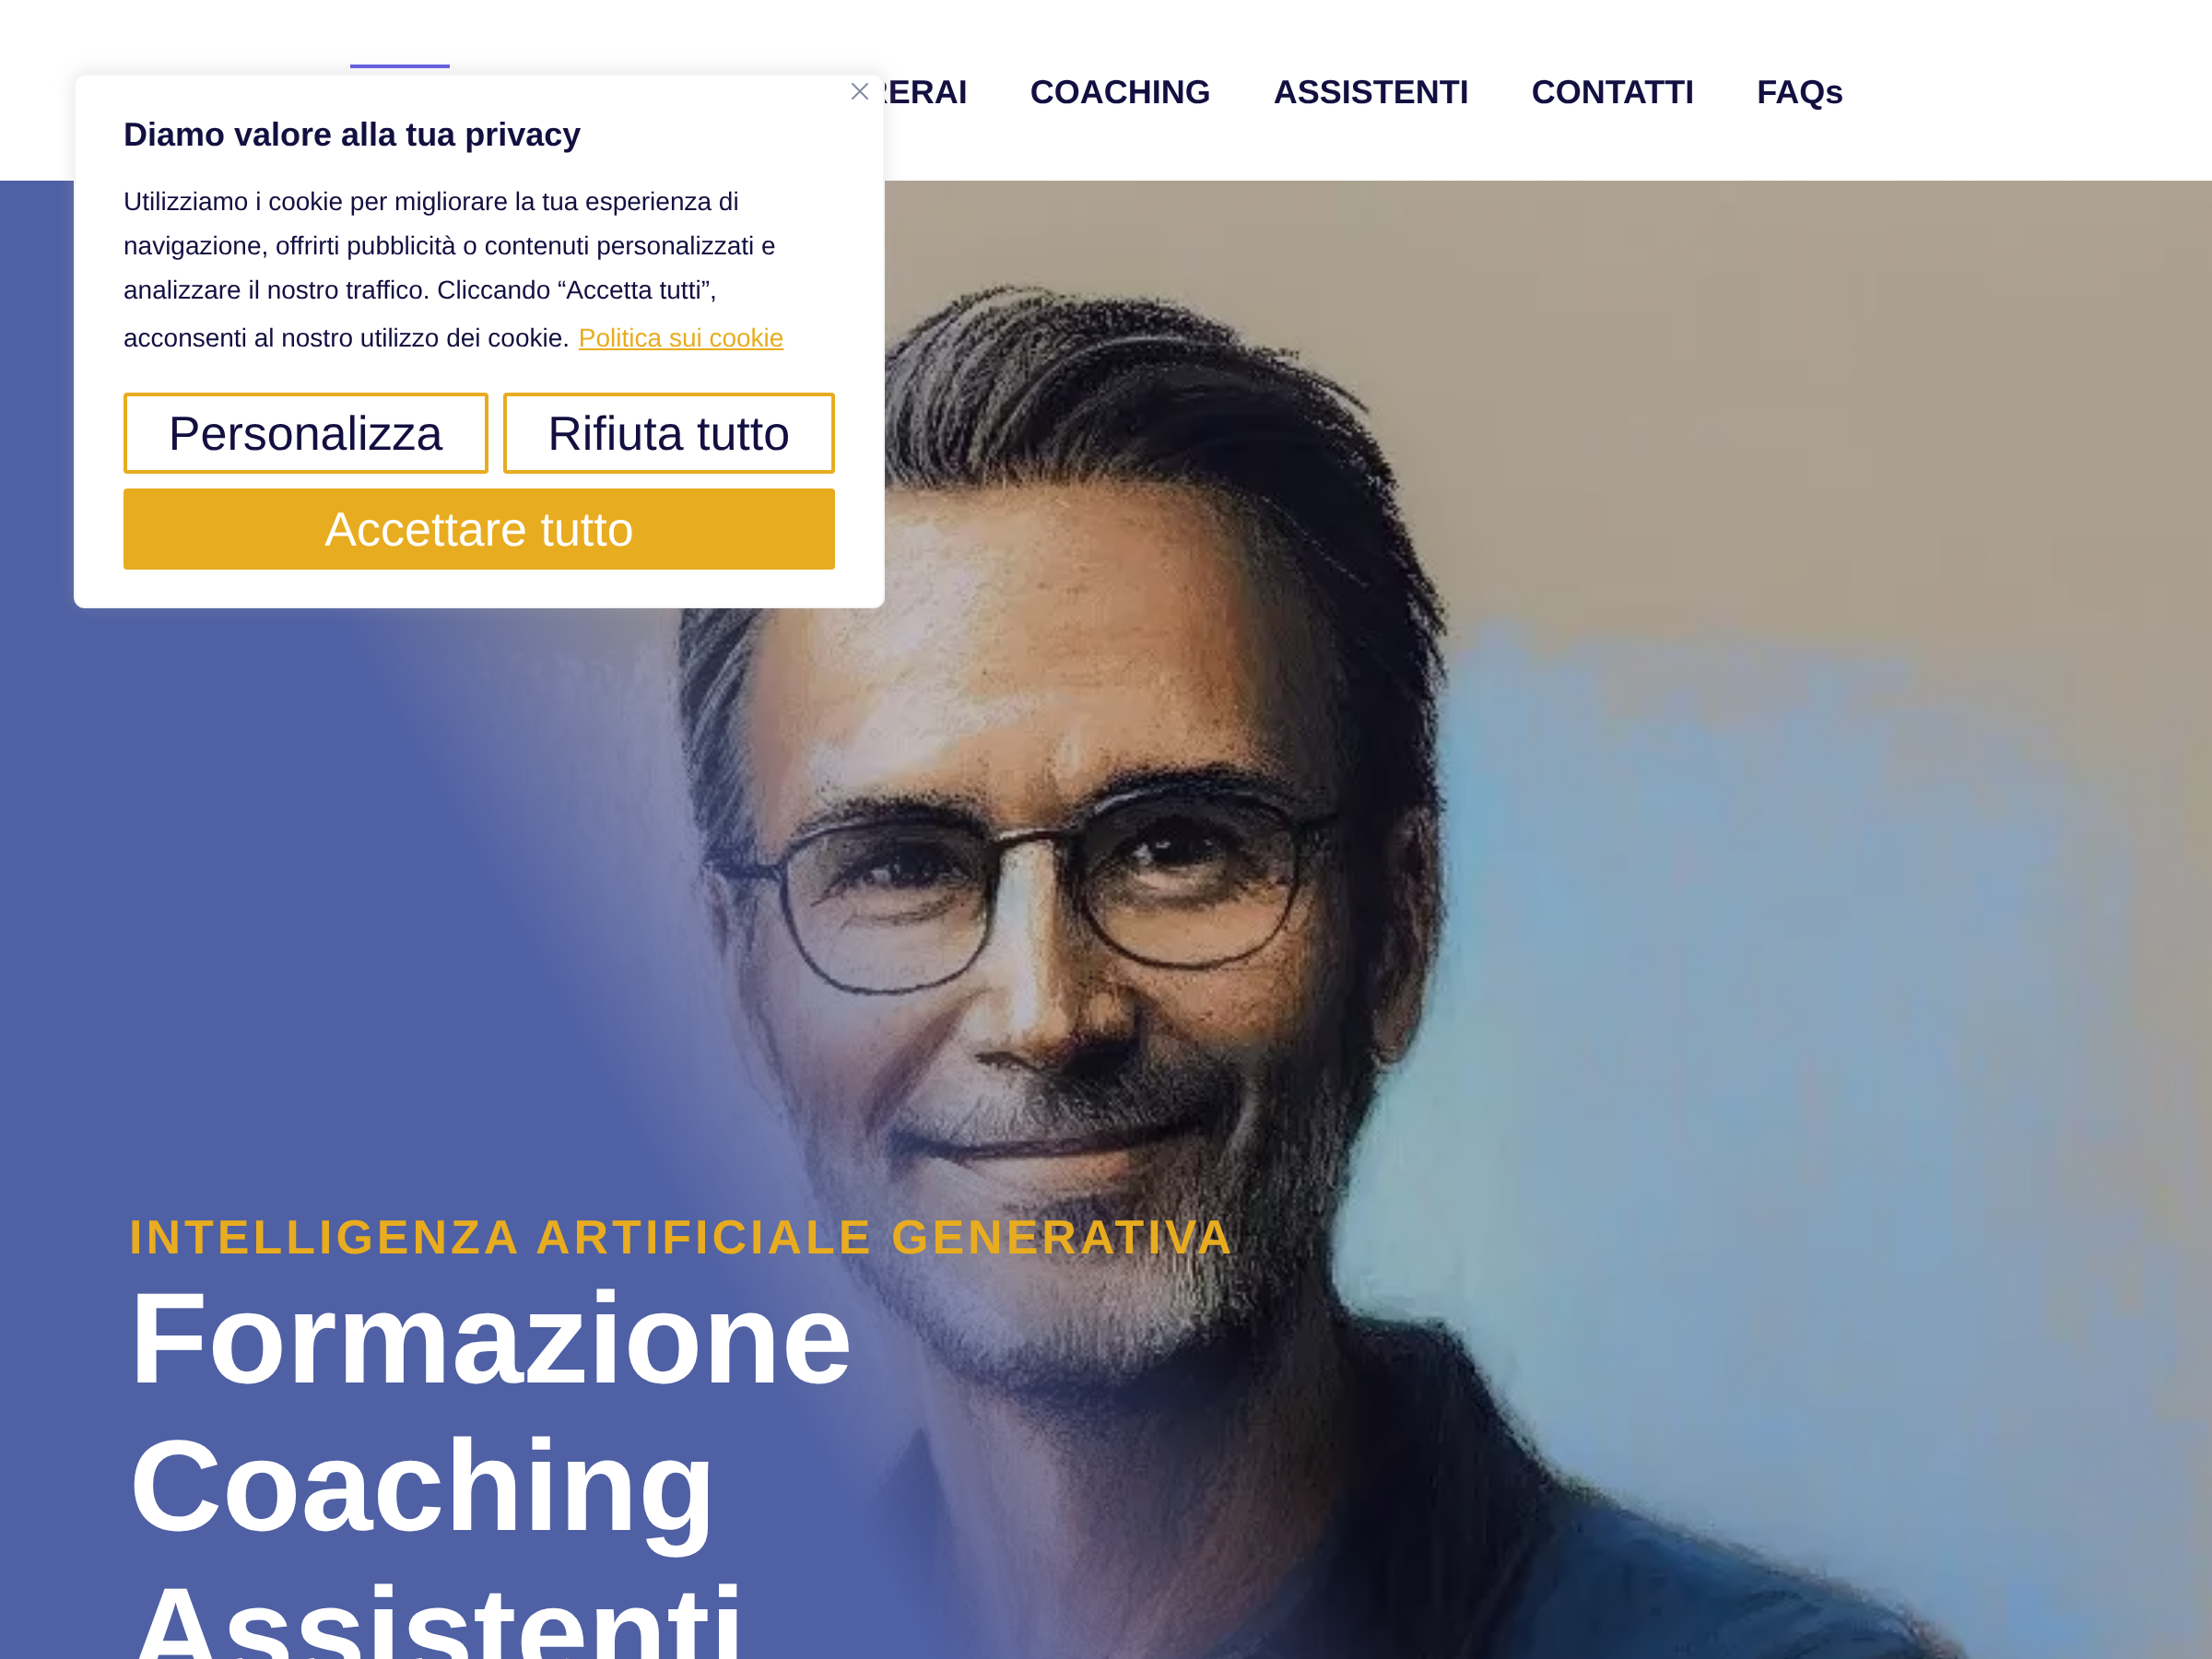Click the Assistenti headline word
The height and width of the screenshot is (1659, 2212).
pos(437,1620)
